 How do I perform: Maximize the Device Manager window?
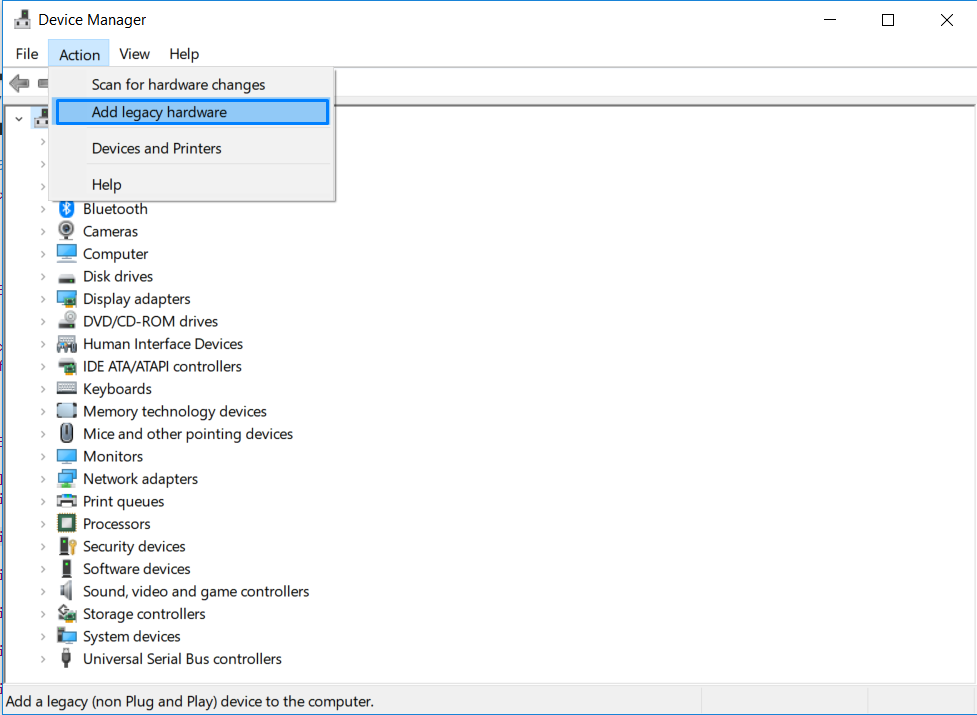click(888, 20)
